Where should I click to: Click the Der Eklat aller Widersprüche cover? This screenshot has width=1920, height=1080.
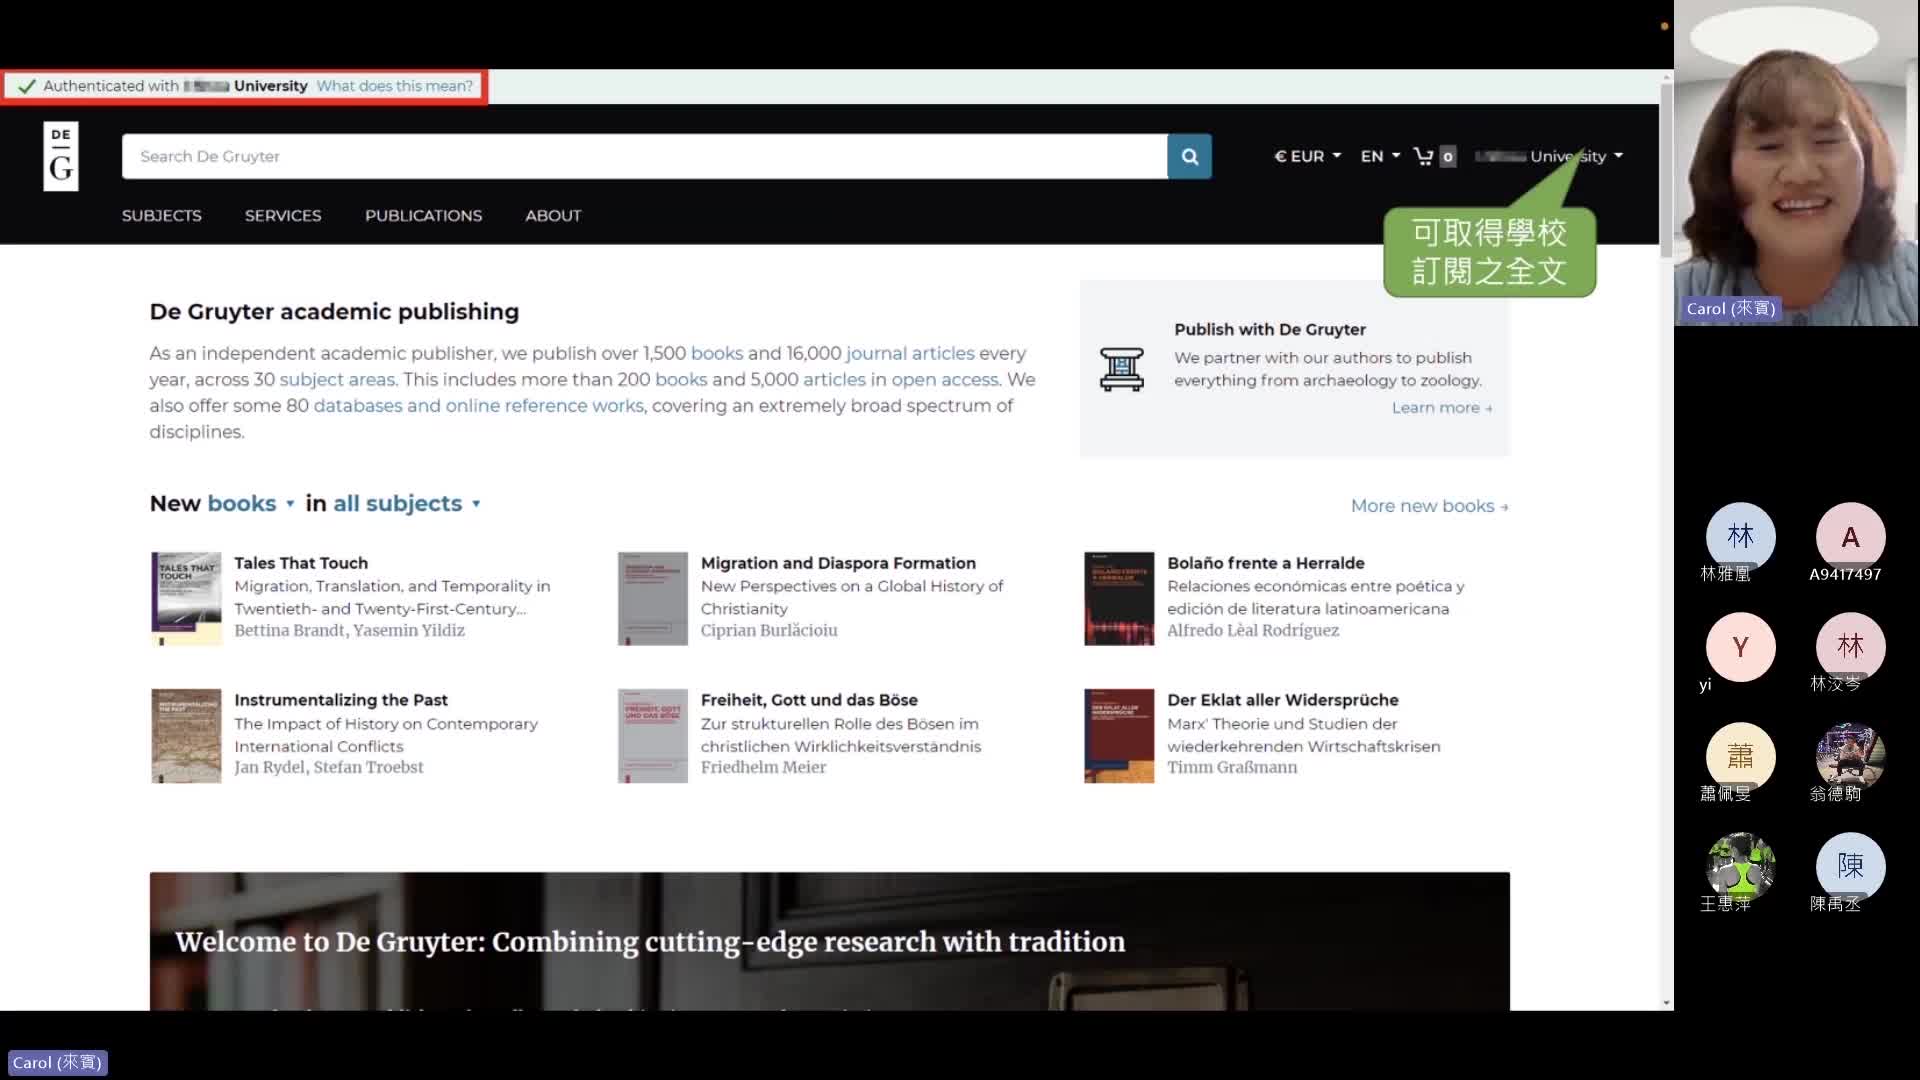coord(1119,735)
